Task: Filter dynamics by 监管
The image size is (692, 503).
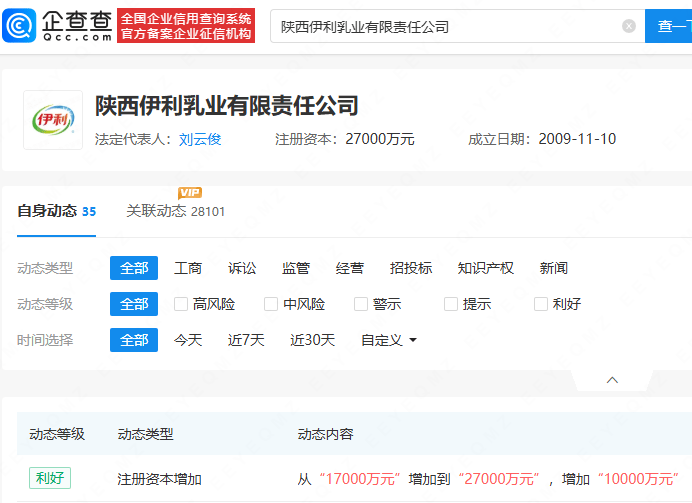Action: (x=296, y=268)
